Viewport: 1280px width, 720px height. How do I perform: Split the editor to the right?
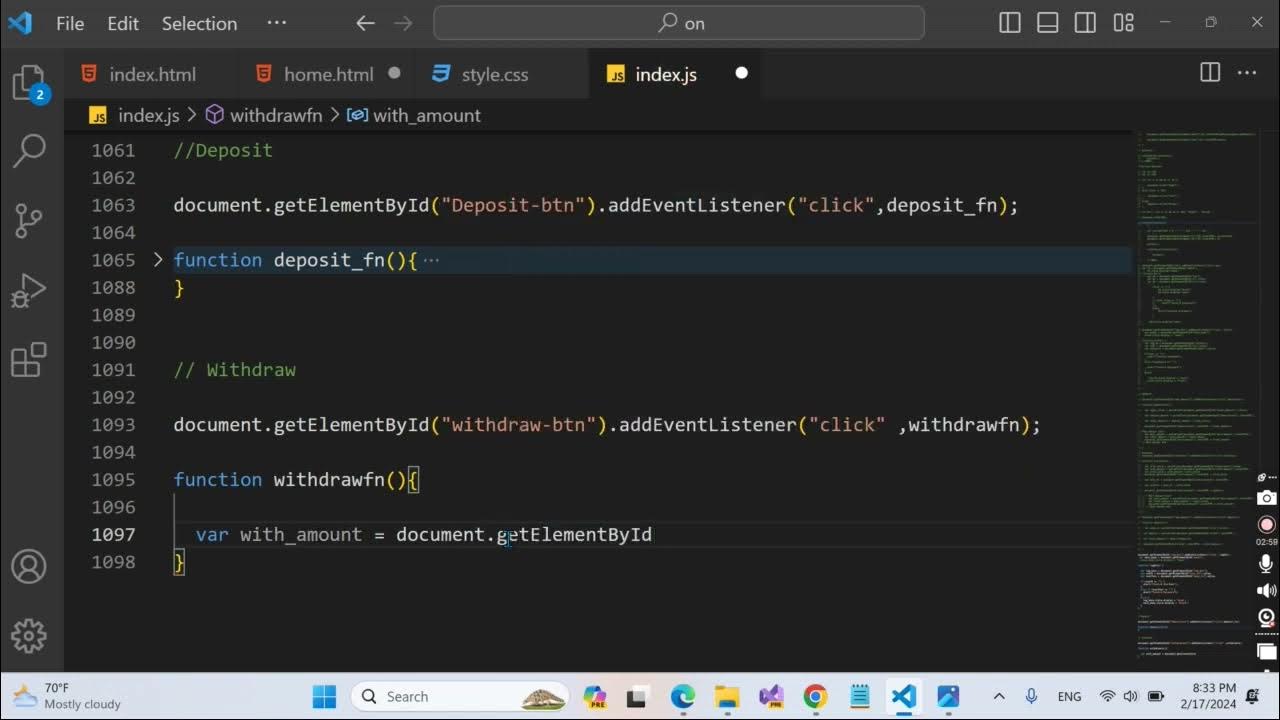[x=1210, y=72]
